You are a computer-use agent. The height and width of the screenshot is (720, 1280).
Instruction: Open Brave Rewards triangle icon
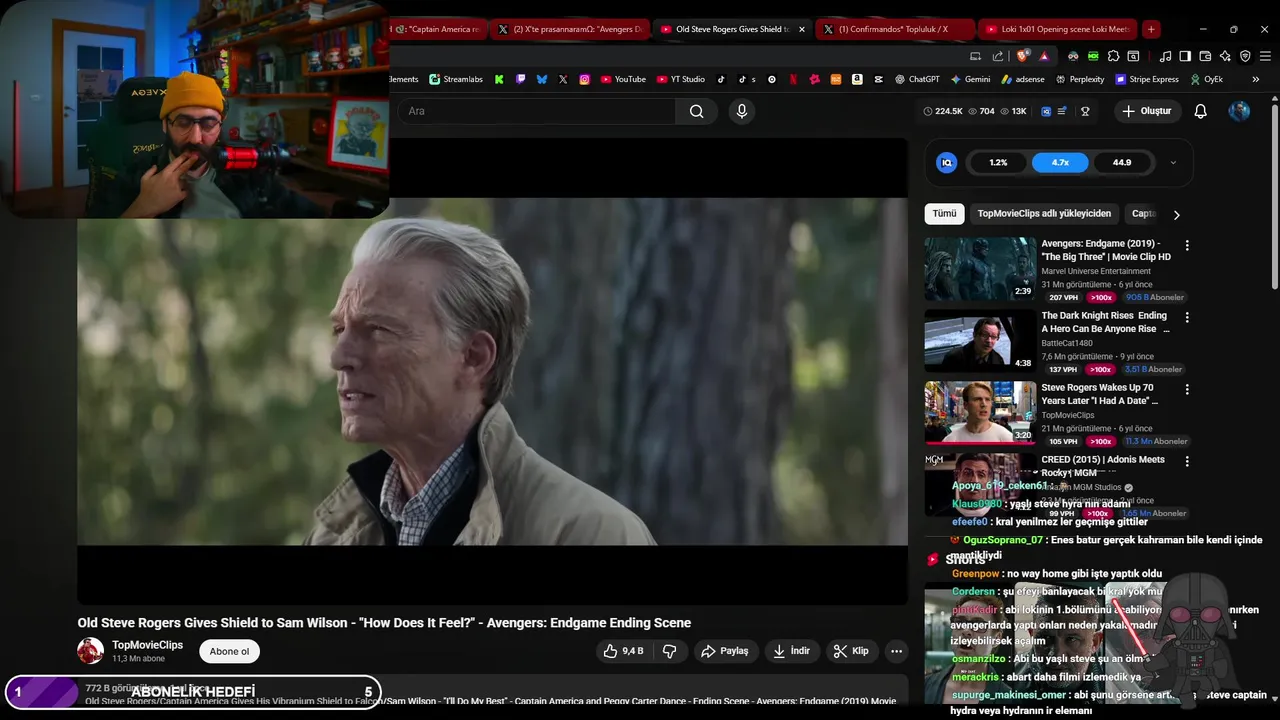[x=1044, y=56]
